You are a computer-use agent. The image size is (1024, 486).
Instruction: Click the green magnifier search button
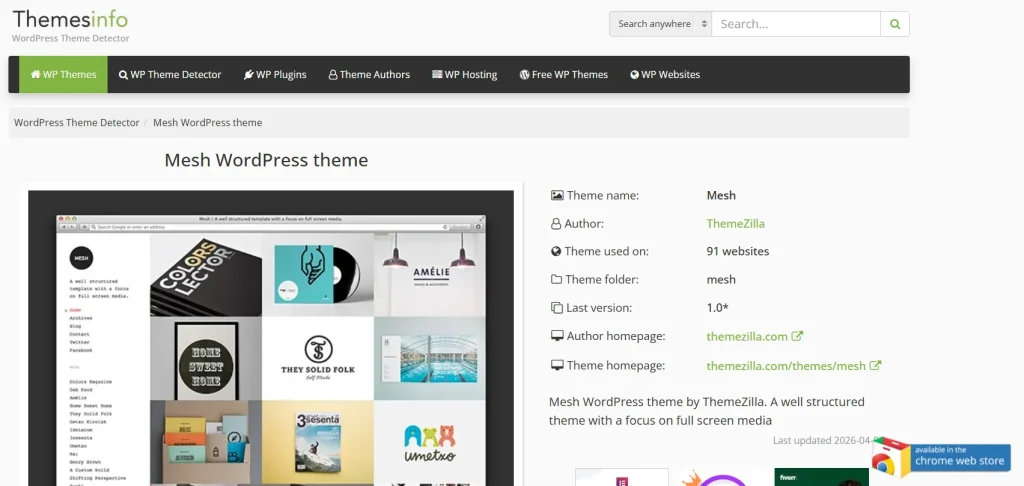895,24
